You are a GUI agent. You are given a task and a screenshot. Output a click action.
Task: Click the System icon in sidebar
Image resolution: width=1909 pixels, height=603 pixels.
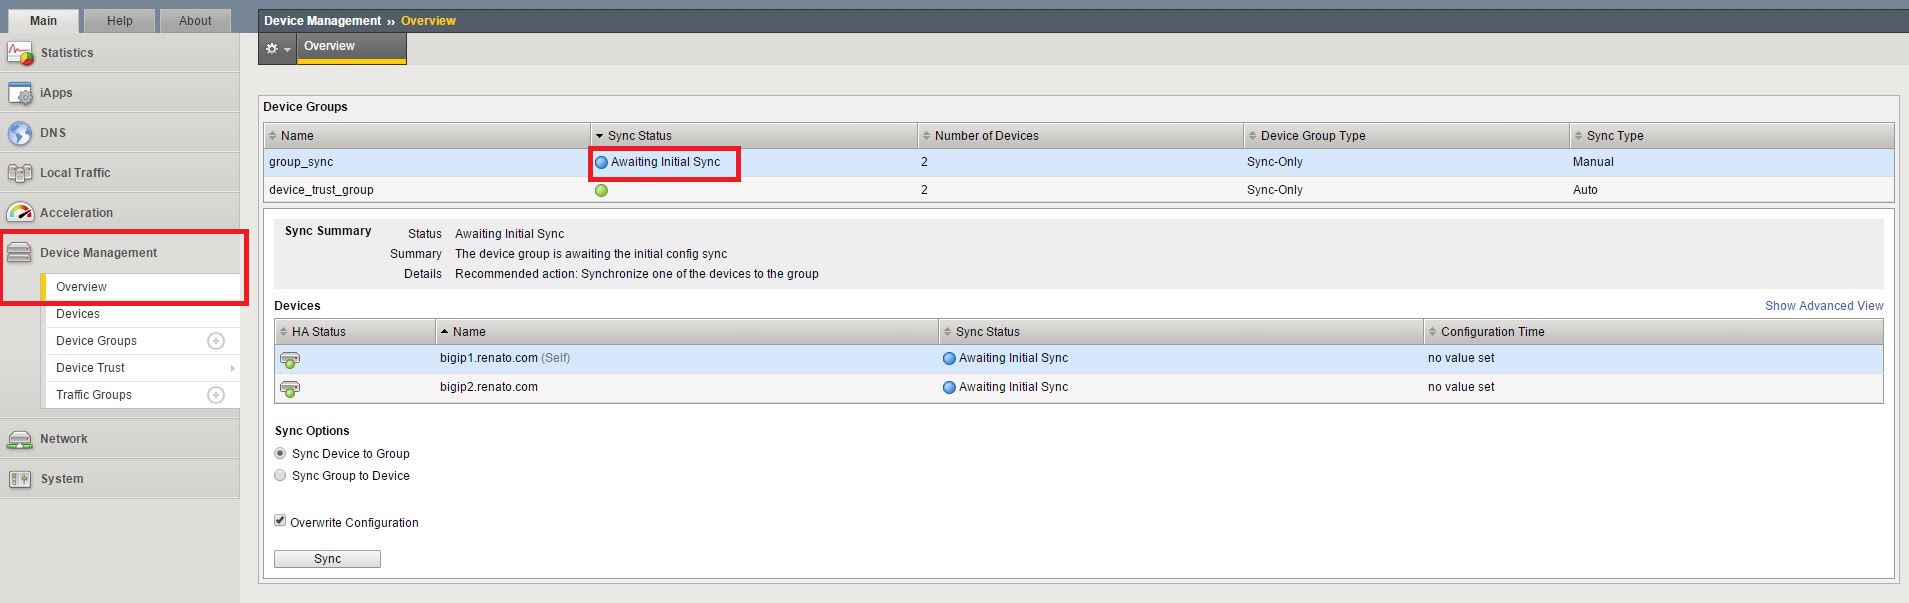(x=20, y=479)
